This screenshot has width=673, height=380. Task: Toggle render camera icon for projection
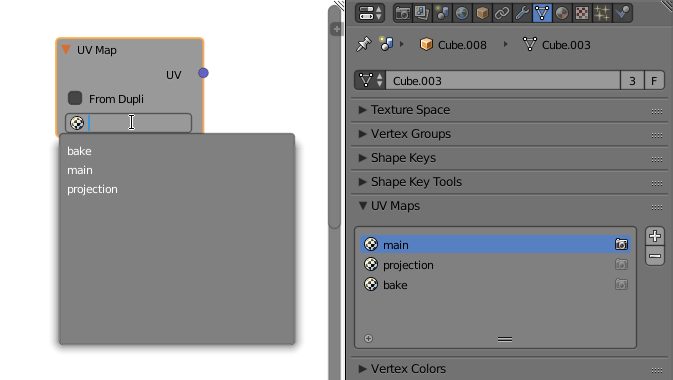point(621,264)
